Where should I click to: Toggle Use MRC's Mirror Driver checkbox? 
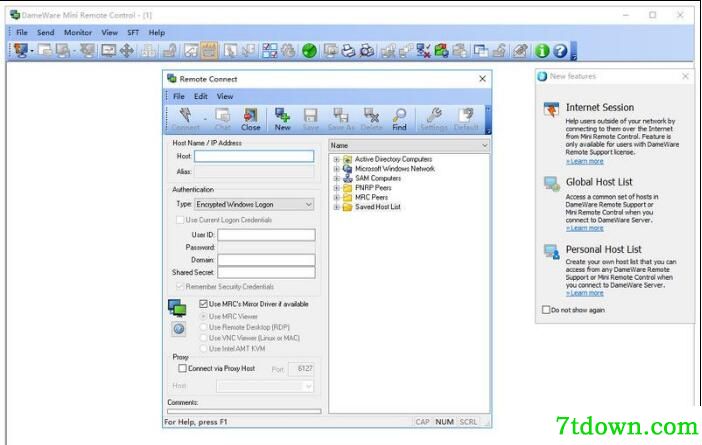coord(203,304)
